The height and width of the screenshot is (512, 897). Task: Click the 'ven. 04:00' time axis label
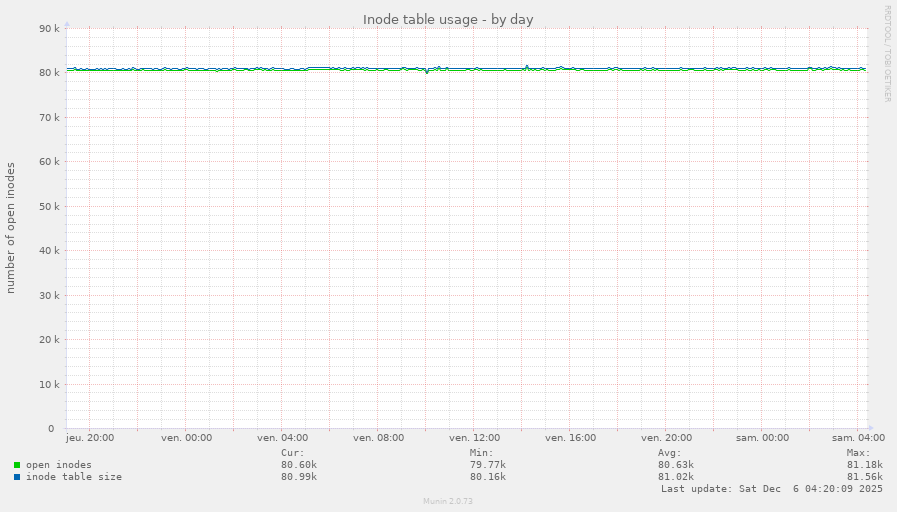pos(282,438)
